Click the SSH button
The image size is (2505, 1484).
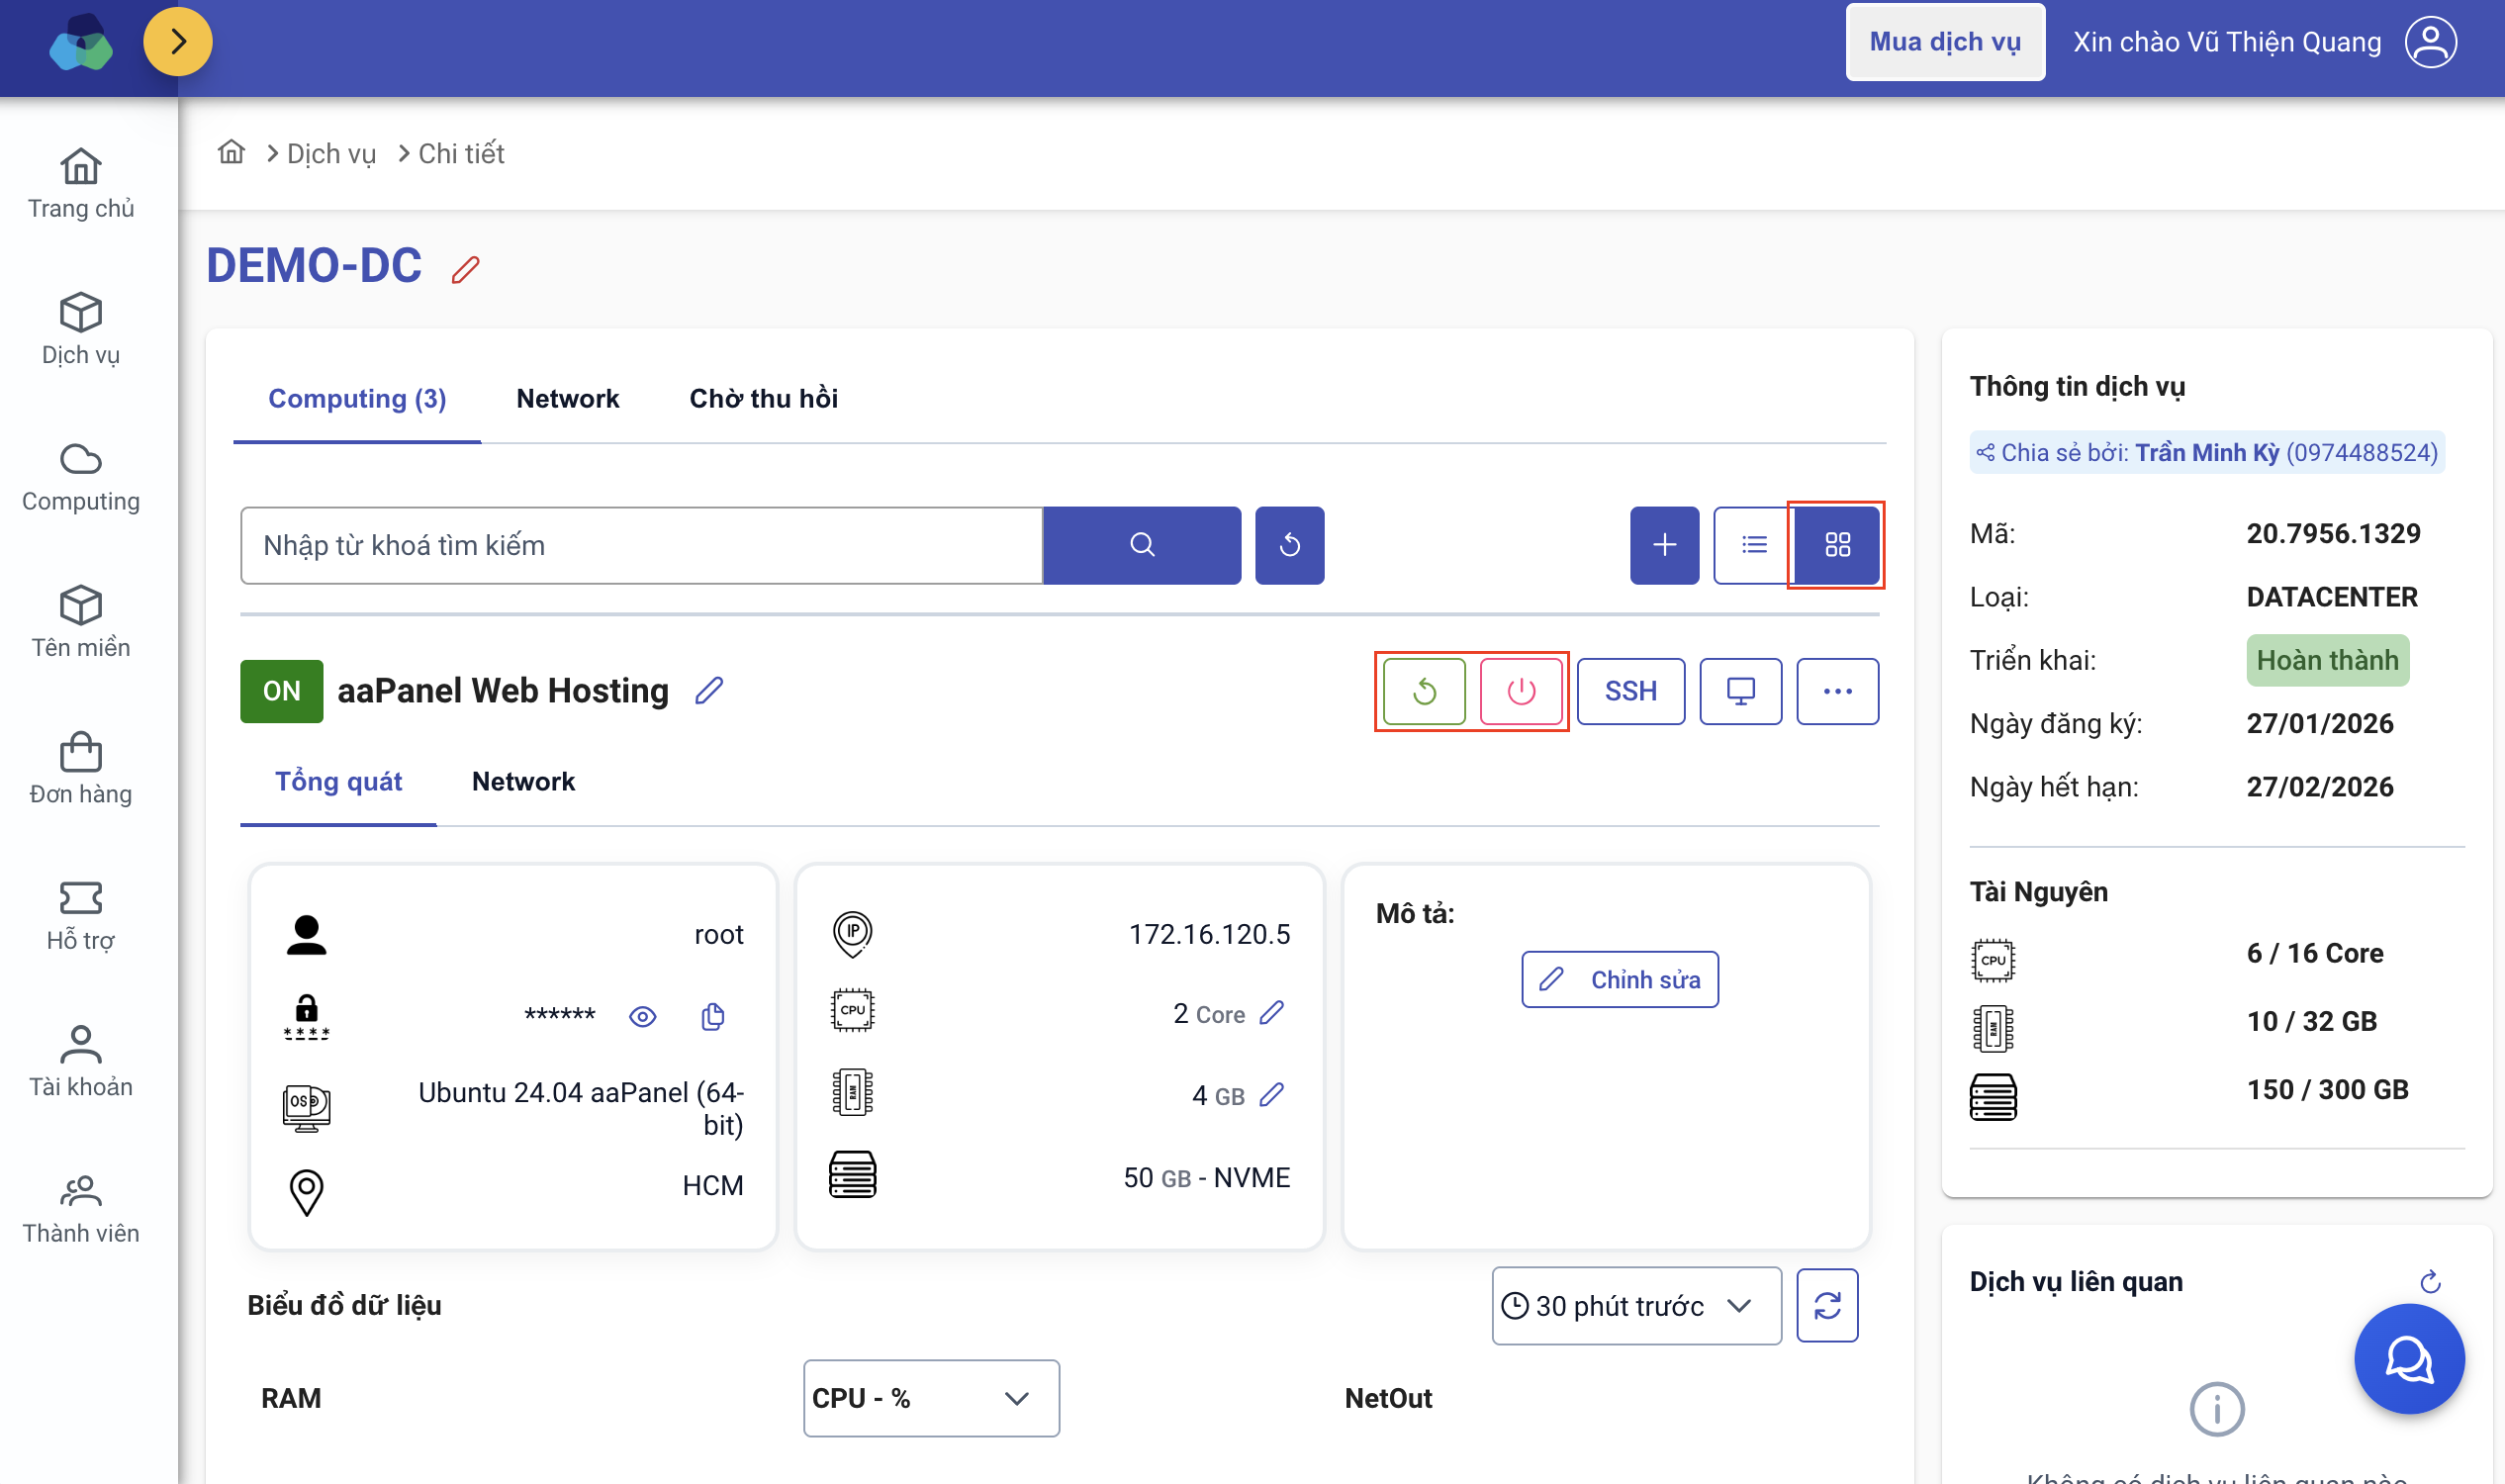click(1630, 691)
